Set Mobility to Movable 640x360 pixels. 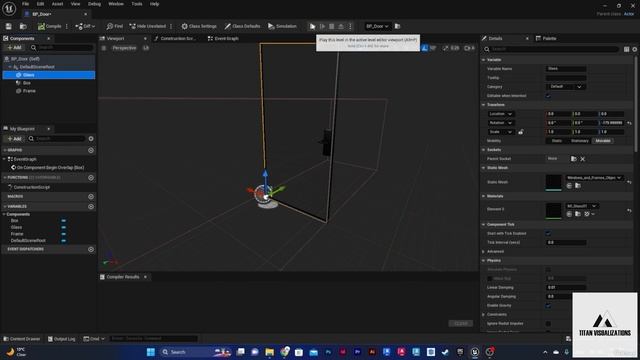[x=603, y=141]
